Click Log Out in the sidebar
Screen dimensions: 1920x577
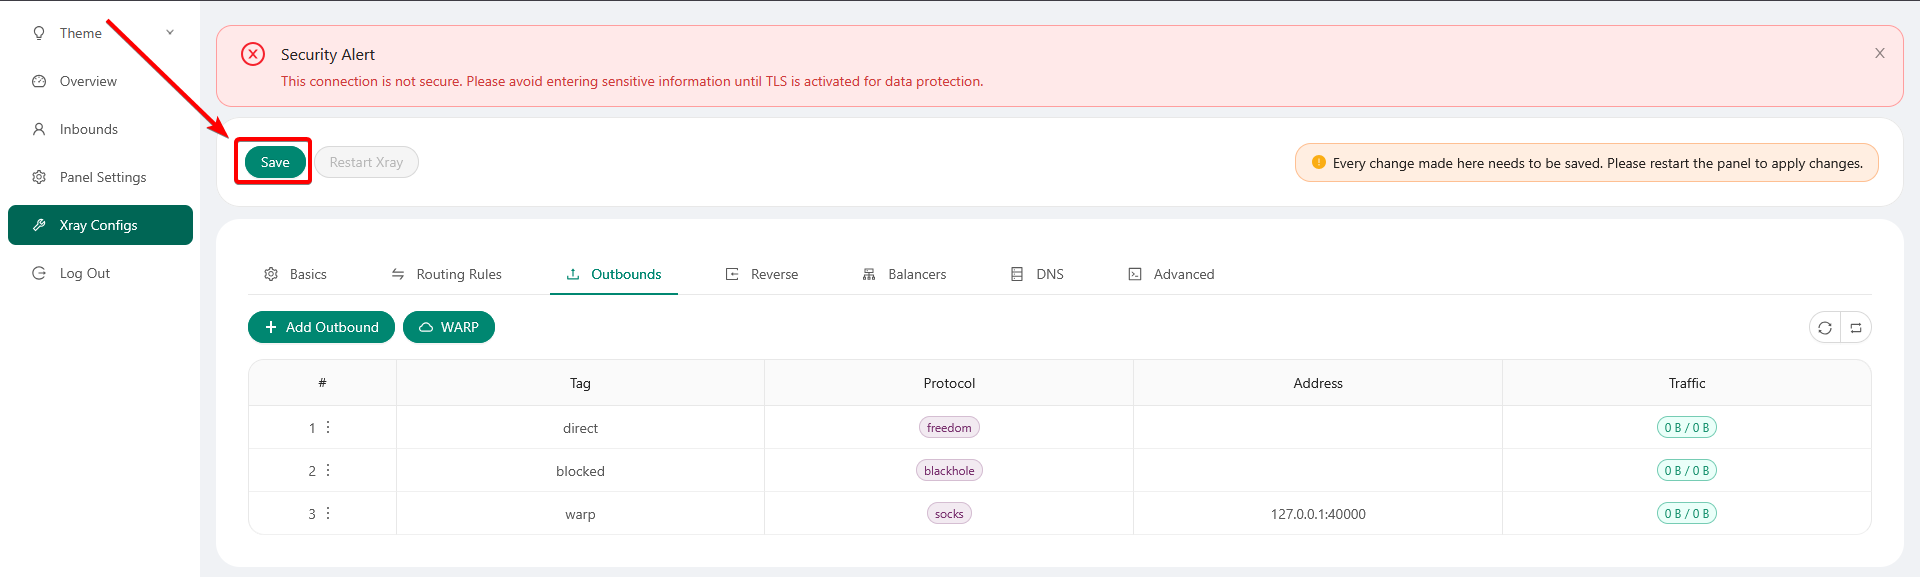click(84, 273)
